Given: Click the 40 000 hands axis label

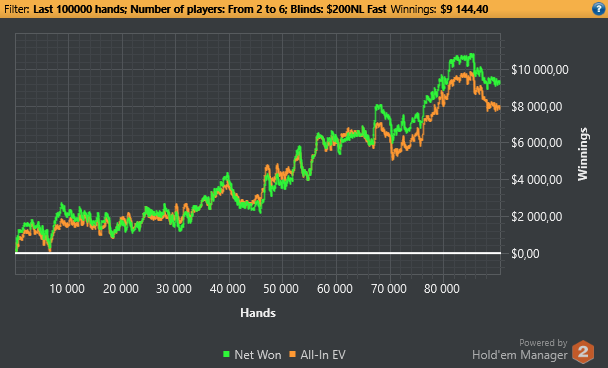Looking at the screenshot, I should point(228,289).
